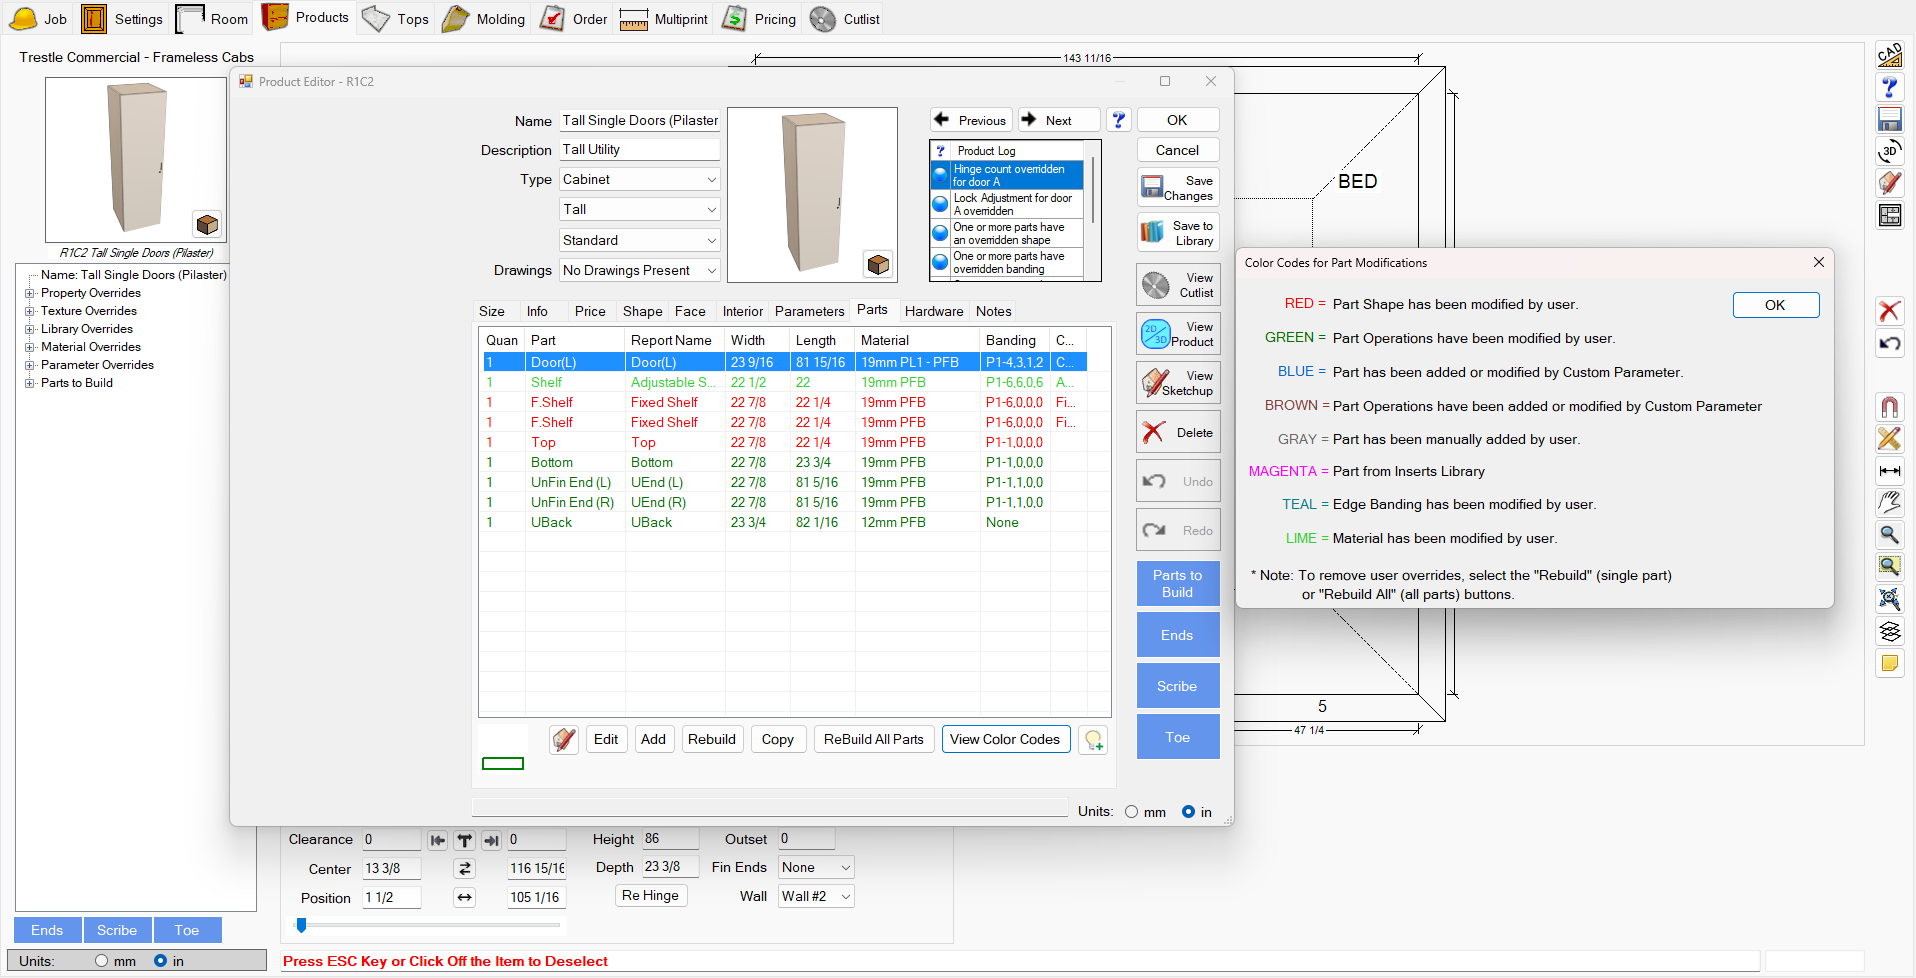Switch to the Hardware tab
The image size is (1916, 978).
coord(933,311)
